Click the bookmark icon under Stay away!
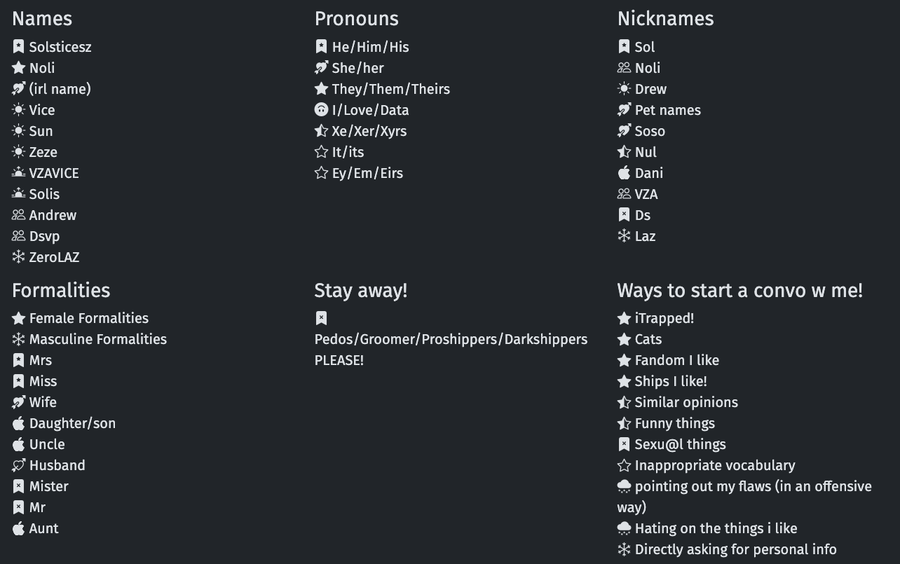900x564 pixels. pos(321,318)
